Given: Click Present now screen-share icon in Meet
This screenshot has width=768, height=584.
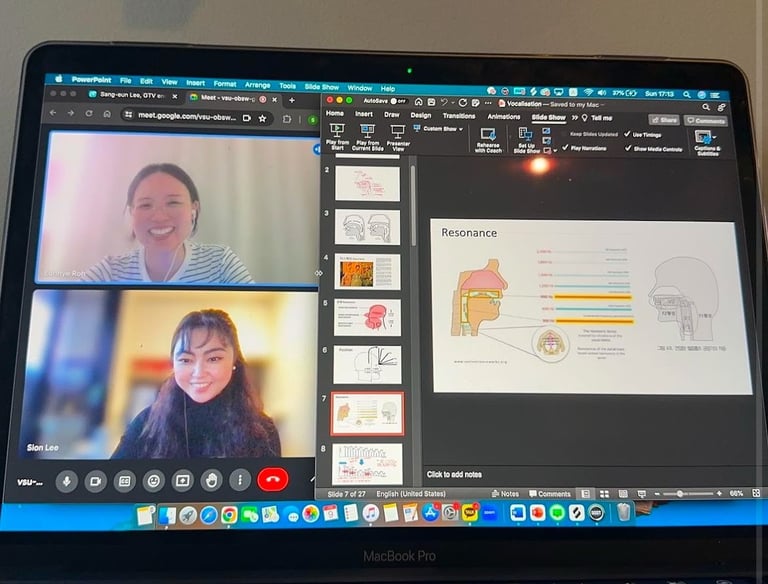Looking at the screenshot, I should [x=182, y=481].
